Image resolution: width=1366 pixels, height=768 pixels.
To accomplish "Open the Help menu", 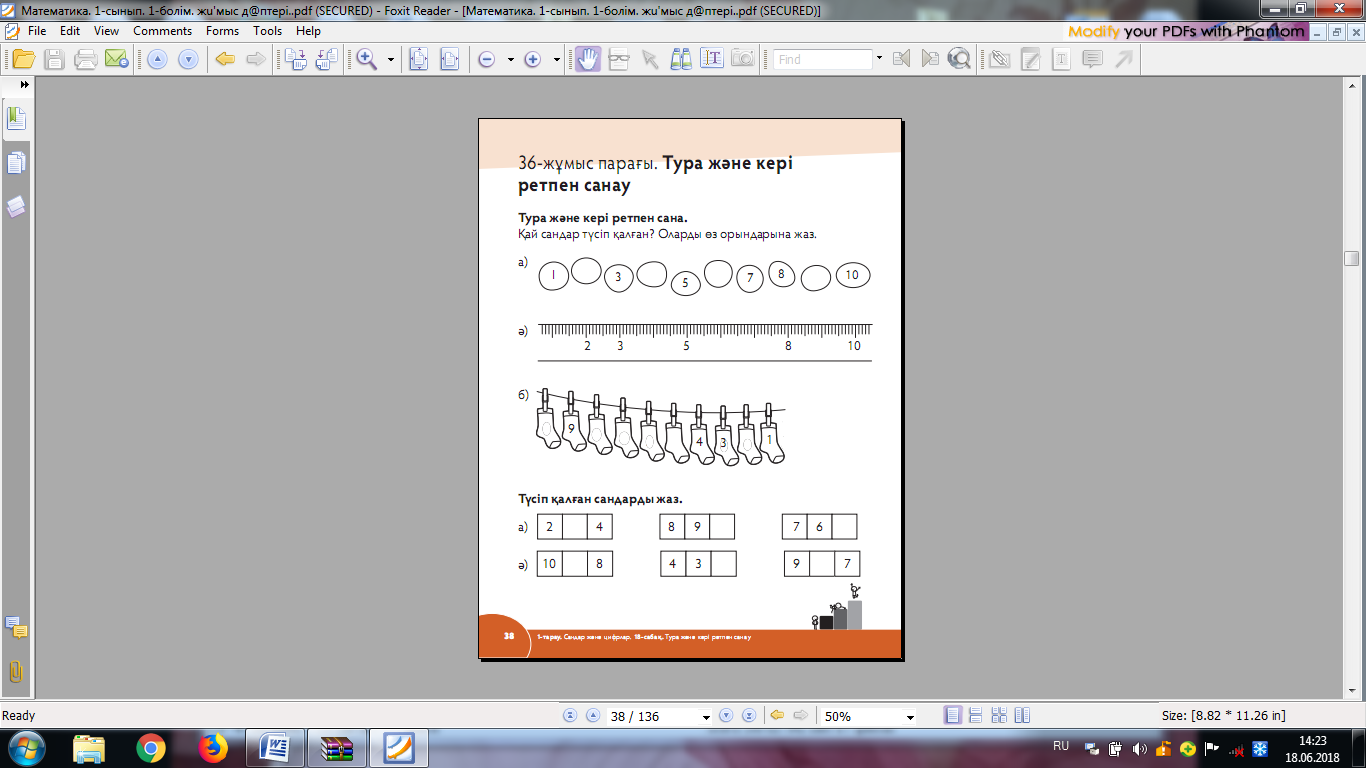I will click(x=308, y=31).
